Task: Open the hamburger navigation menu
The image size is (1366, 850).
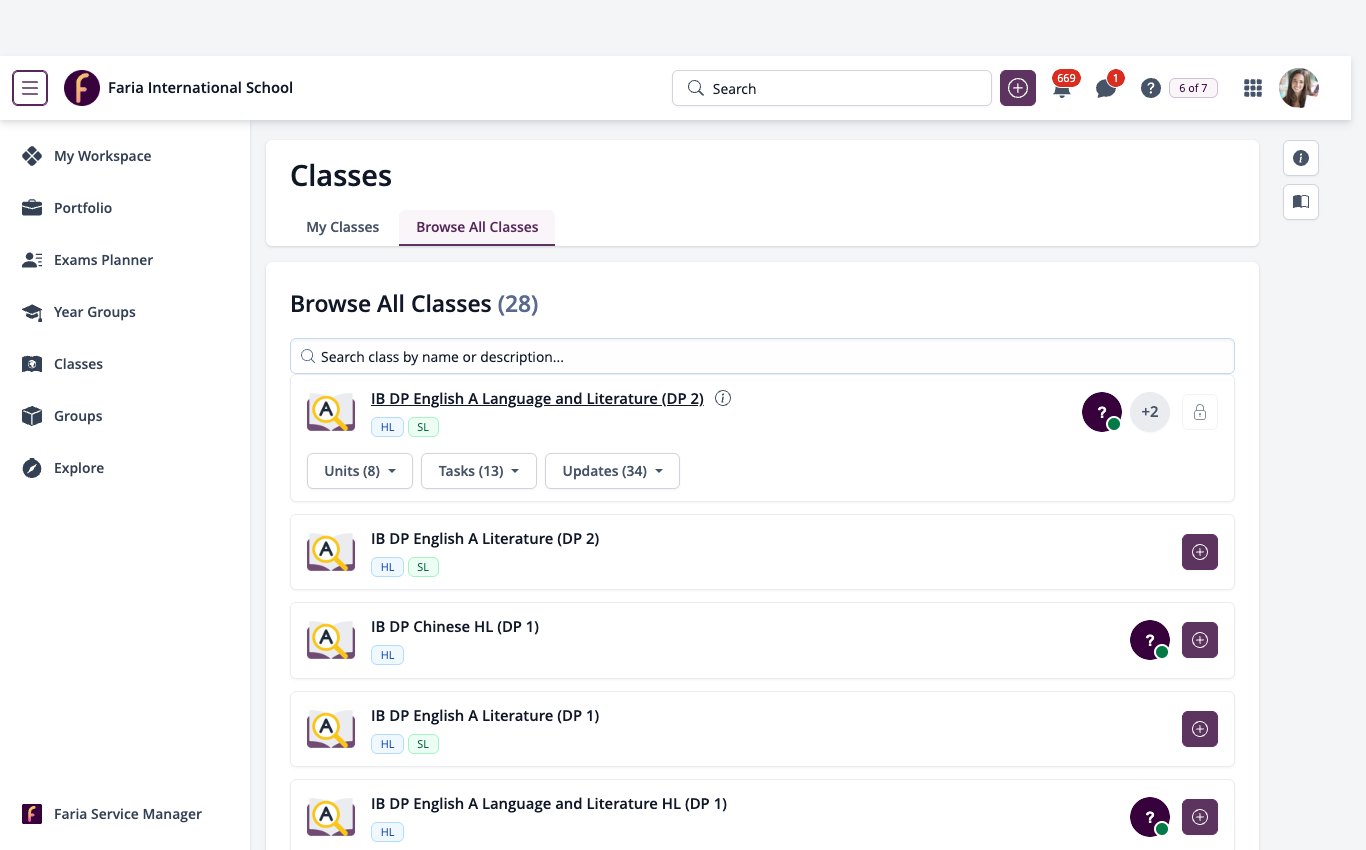Action: coord(30,88)
